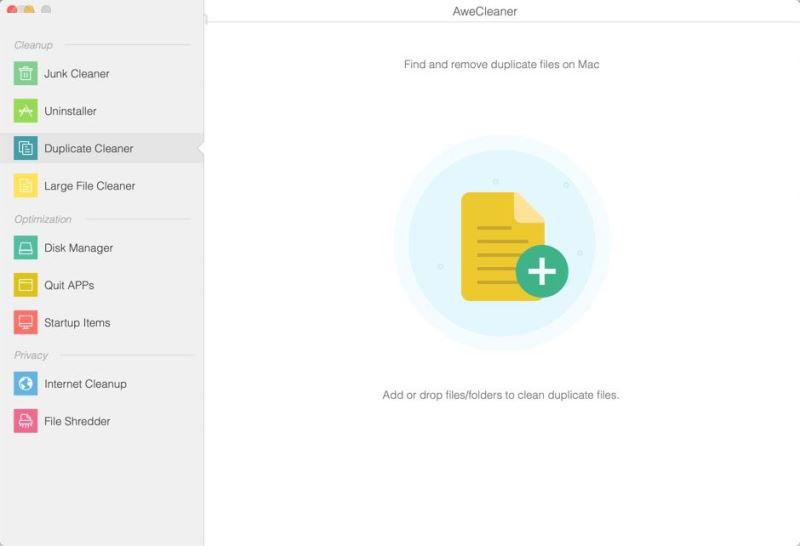
Task: Click the Quit APPs window icon
Action: 26,285
